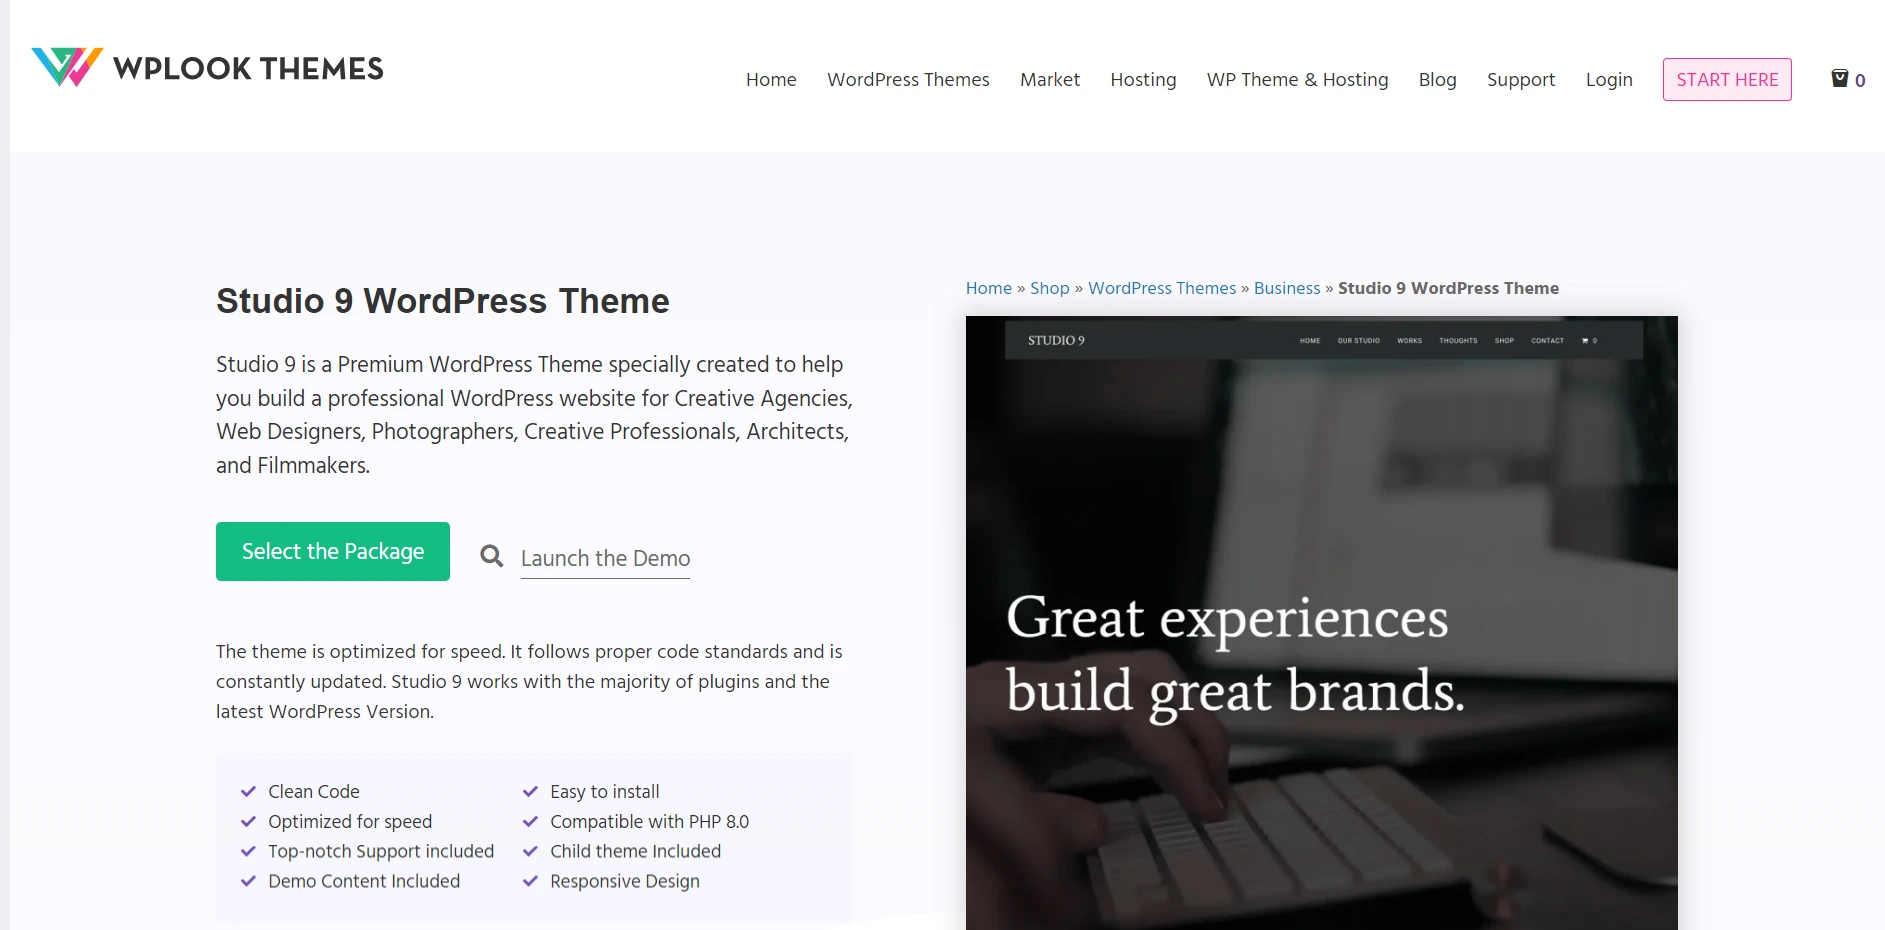
Task: Click the Shop breadcrumb link
Action: click(1050, 288)
